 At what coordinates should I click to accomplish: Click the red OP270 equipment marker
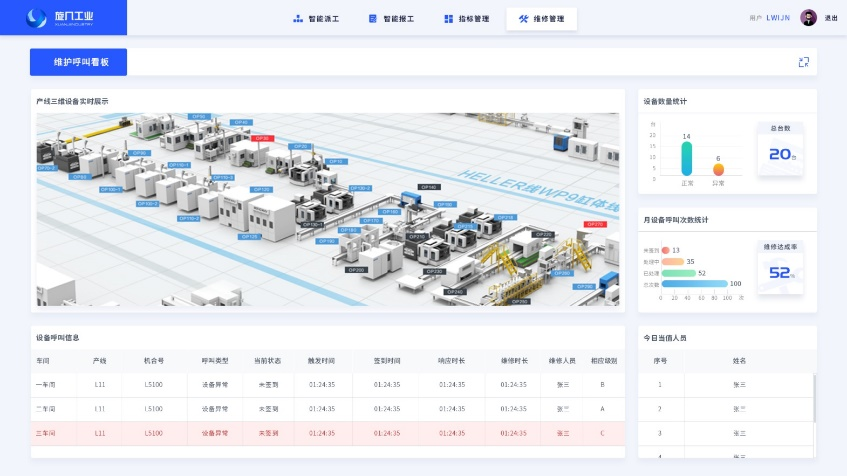[595, 224]
